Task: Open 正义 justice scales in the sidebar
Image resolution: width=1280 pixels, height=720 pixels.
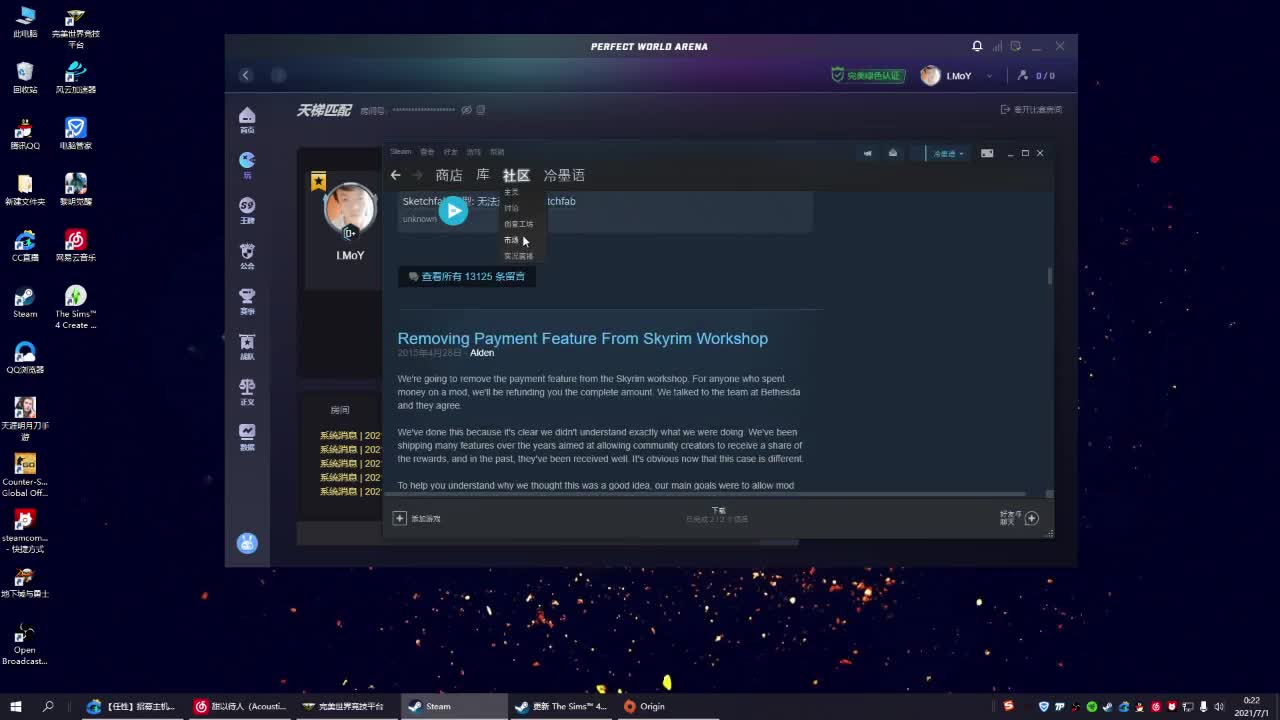Action: (x=247, y=392)
